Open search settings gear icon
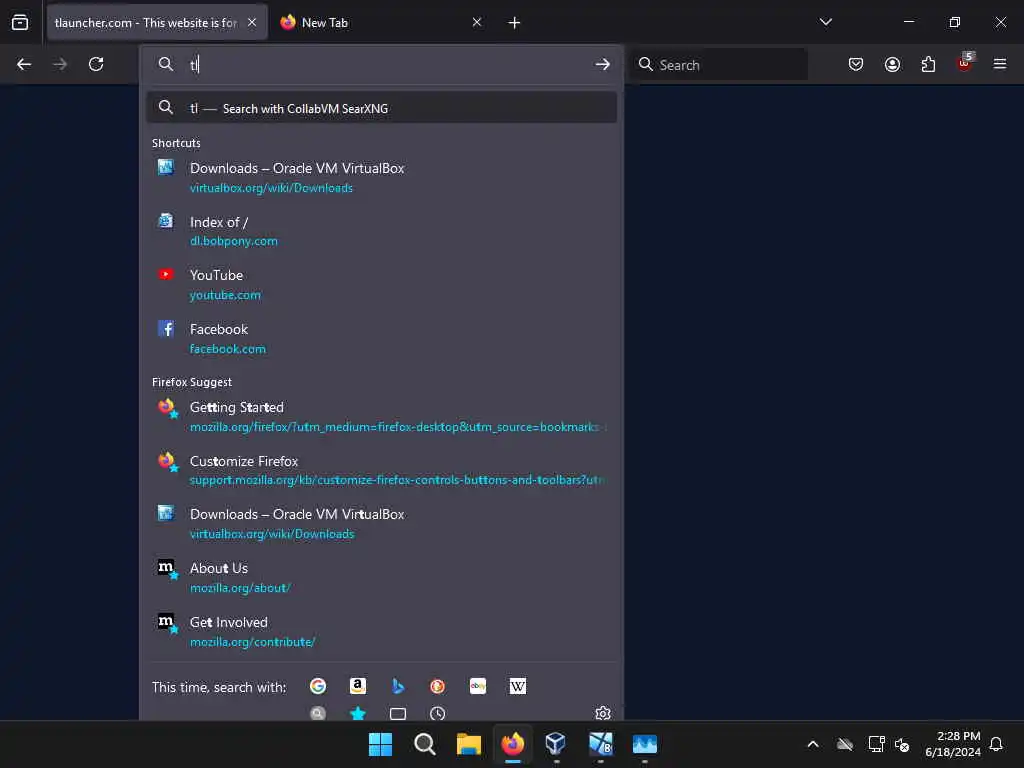 pyautogui.click(x=603, y=712)
